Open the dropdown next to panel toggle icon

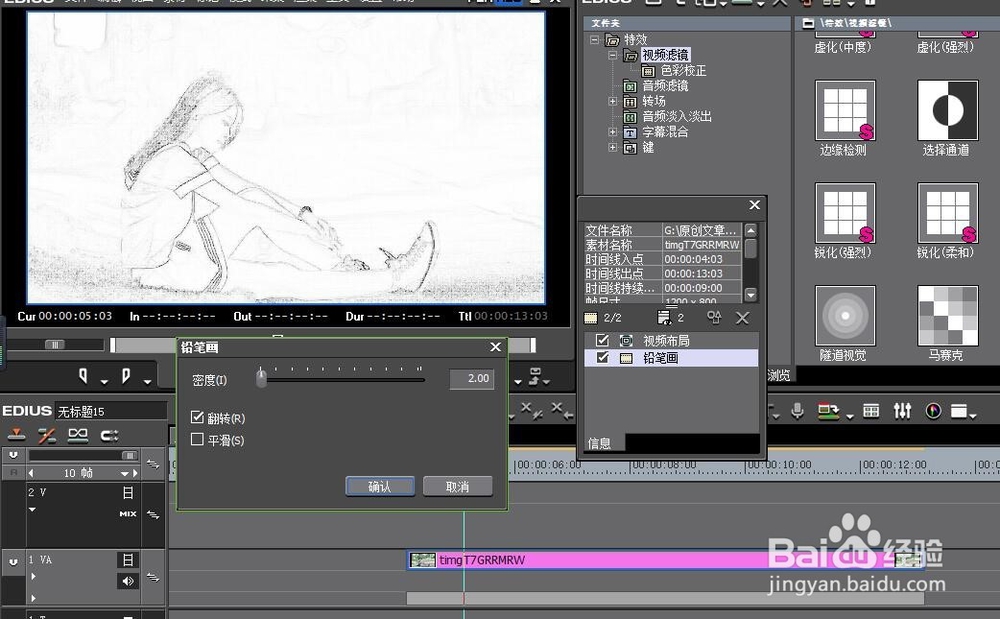(x=973, y=416)
